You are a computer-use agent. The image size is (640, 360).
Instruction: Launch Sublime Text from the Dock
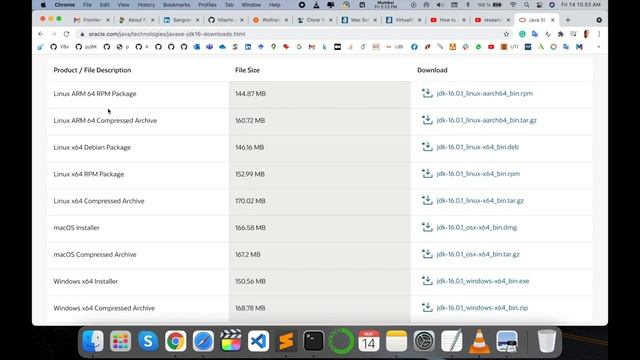point(286,341)
